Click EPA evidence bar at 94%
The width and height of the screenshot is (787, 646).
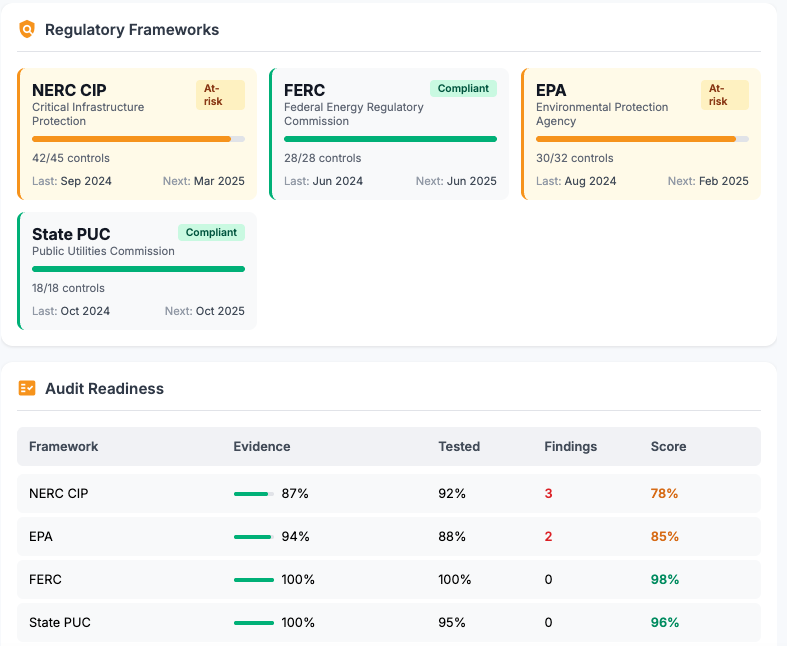click(254, 537)
